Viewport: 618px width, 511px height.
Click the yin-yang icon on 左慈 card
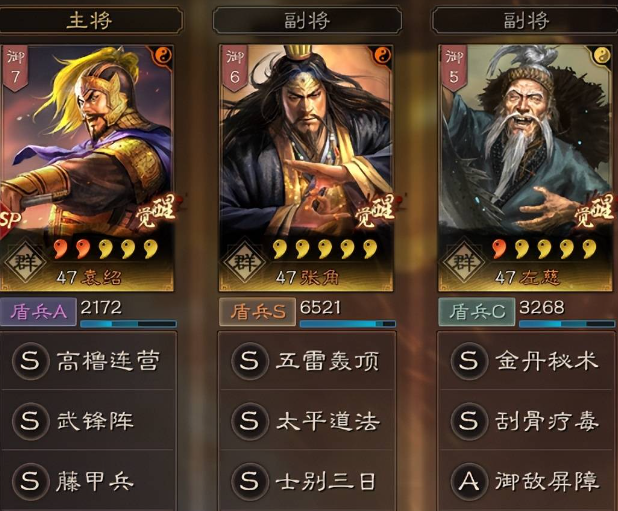[x=601, y=55]
